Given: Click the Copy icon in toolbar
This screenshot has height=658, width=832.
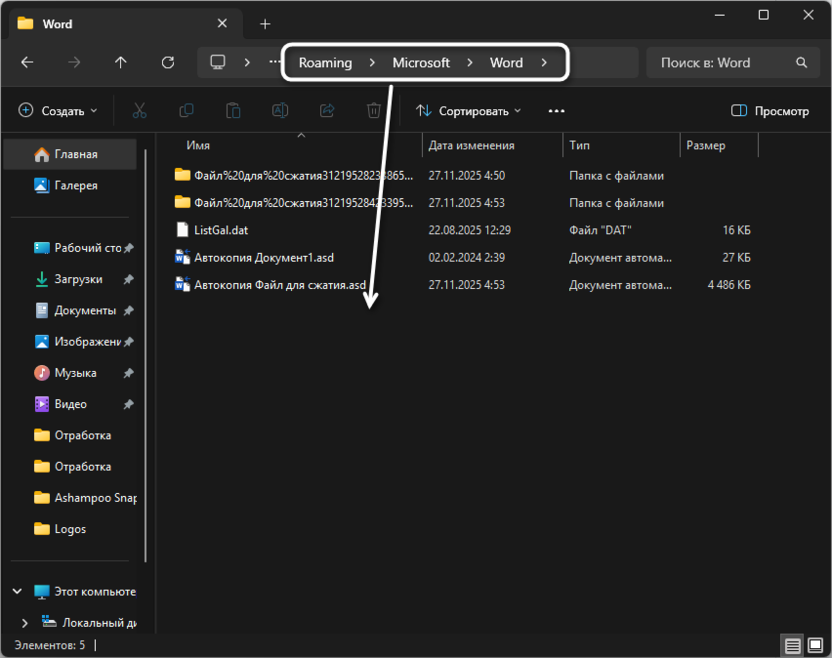Looking at the screenshot, I should (x=186, y=111).
